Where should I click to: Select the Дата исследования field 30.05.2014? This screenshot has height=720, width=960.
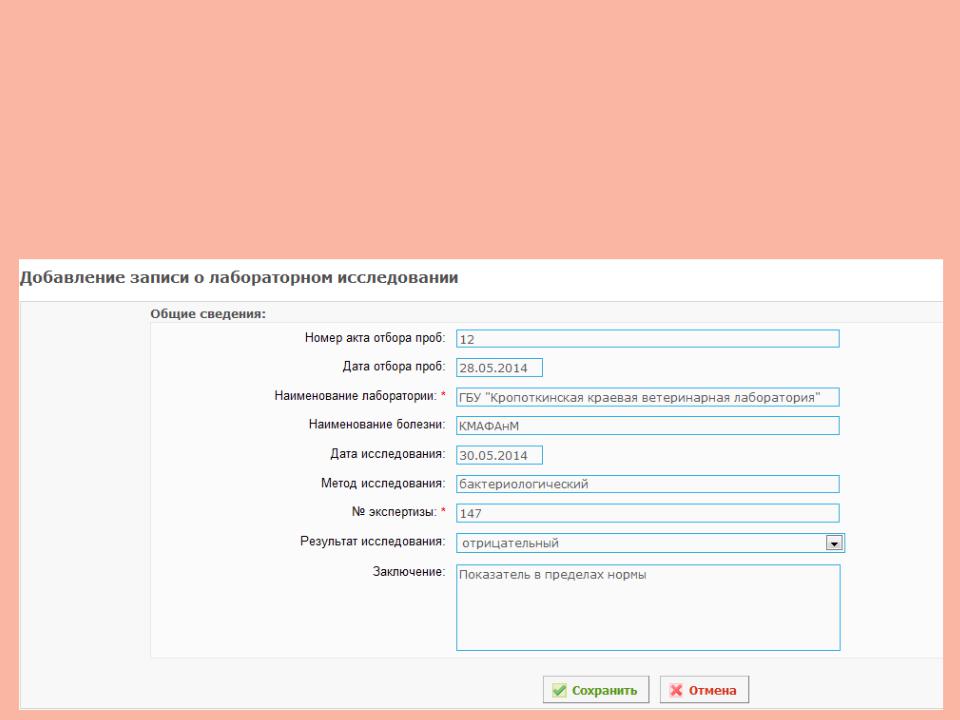(x=499, y=455)
